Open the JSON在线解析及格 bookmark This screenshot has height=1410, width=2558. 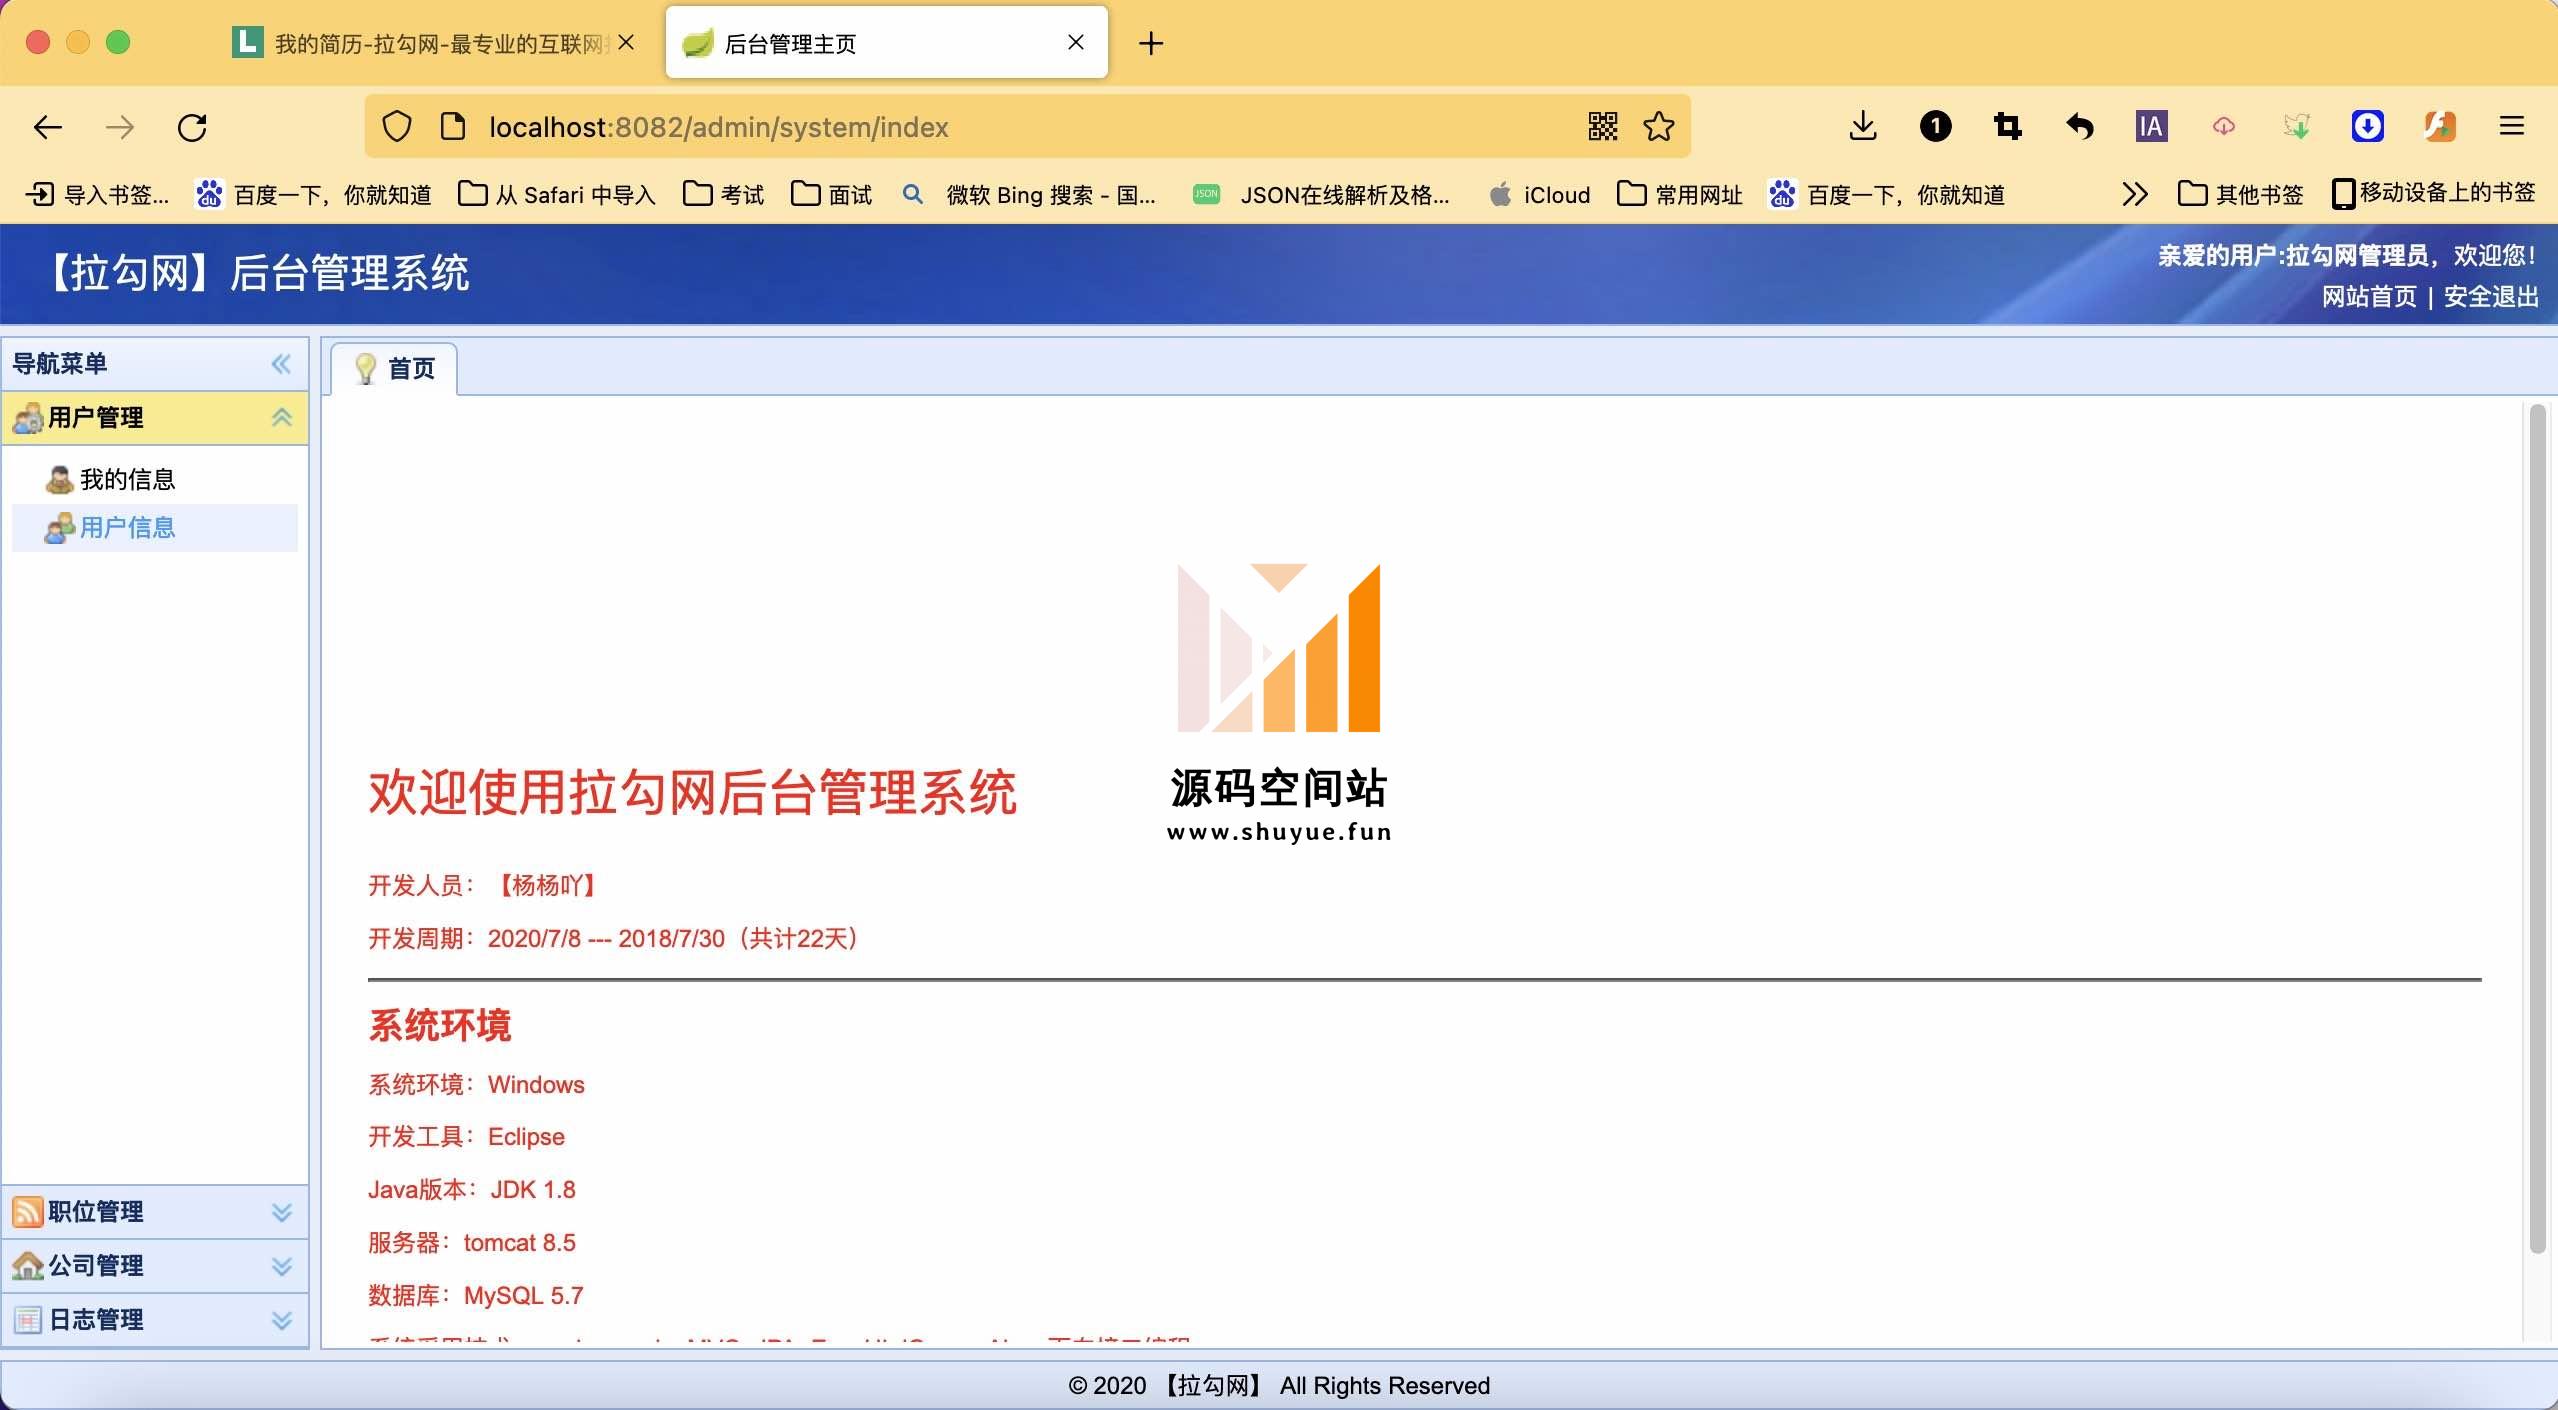click(x=1321, y=194)
